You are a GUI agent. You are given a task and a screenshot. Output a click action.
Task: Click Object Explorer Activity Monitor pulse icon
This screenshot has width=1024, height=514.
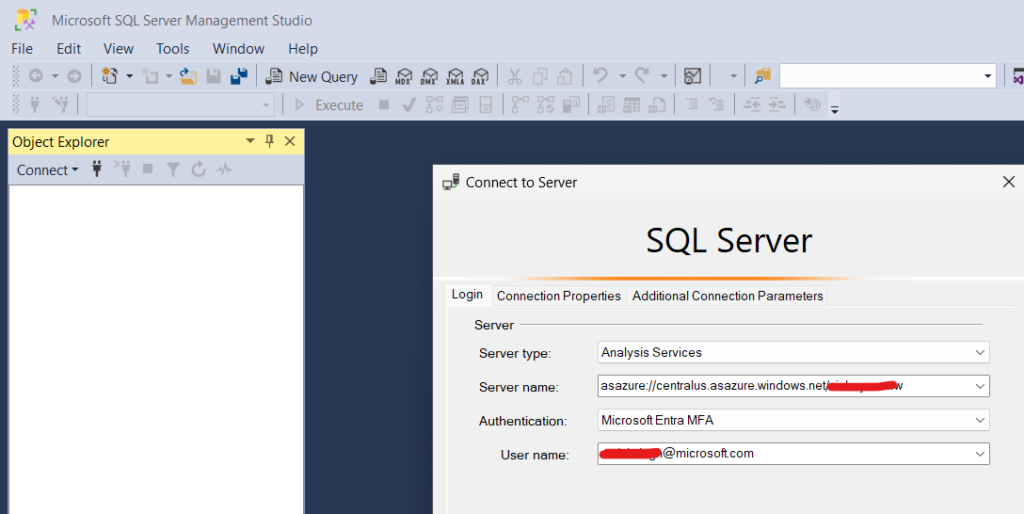pos(224,170)
